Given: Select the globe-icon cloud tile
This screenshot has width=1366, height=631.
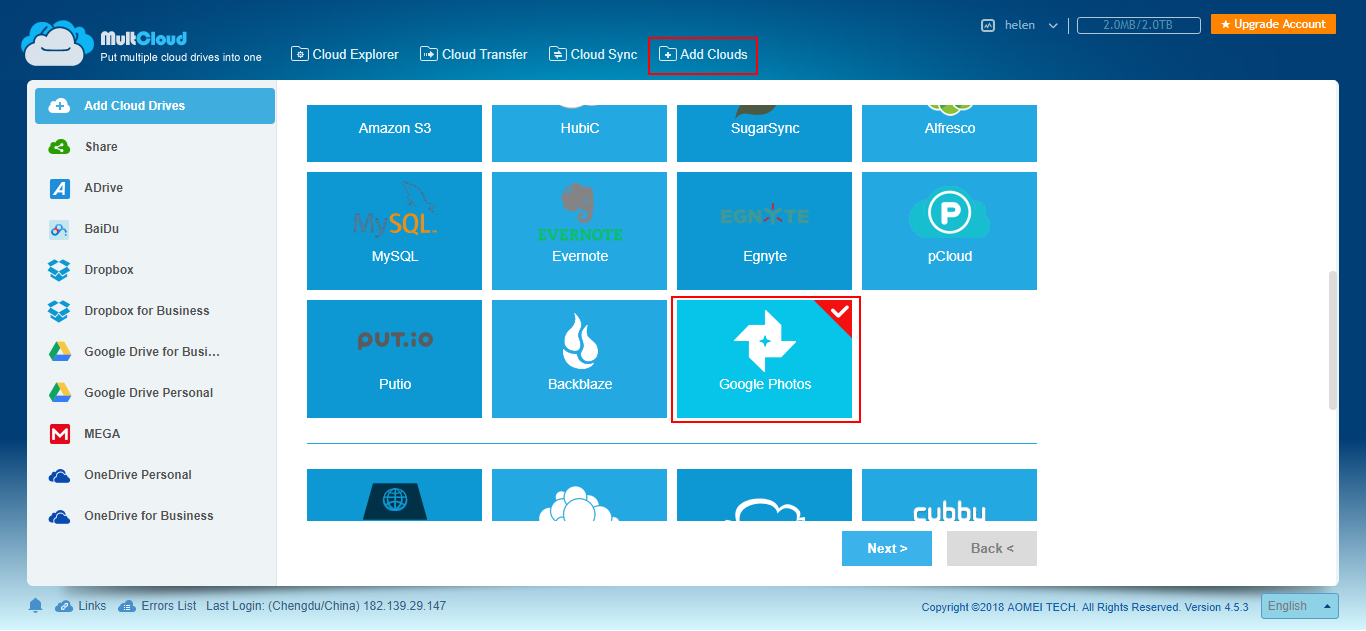Looking at the screenshot, I should [394, 495].
